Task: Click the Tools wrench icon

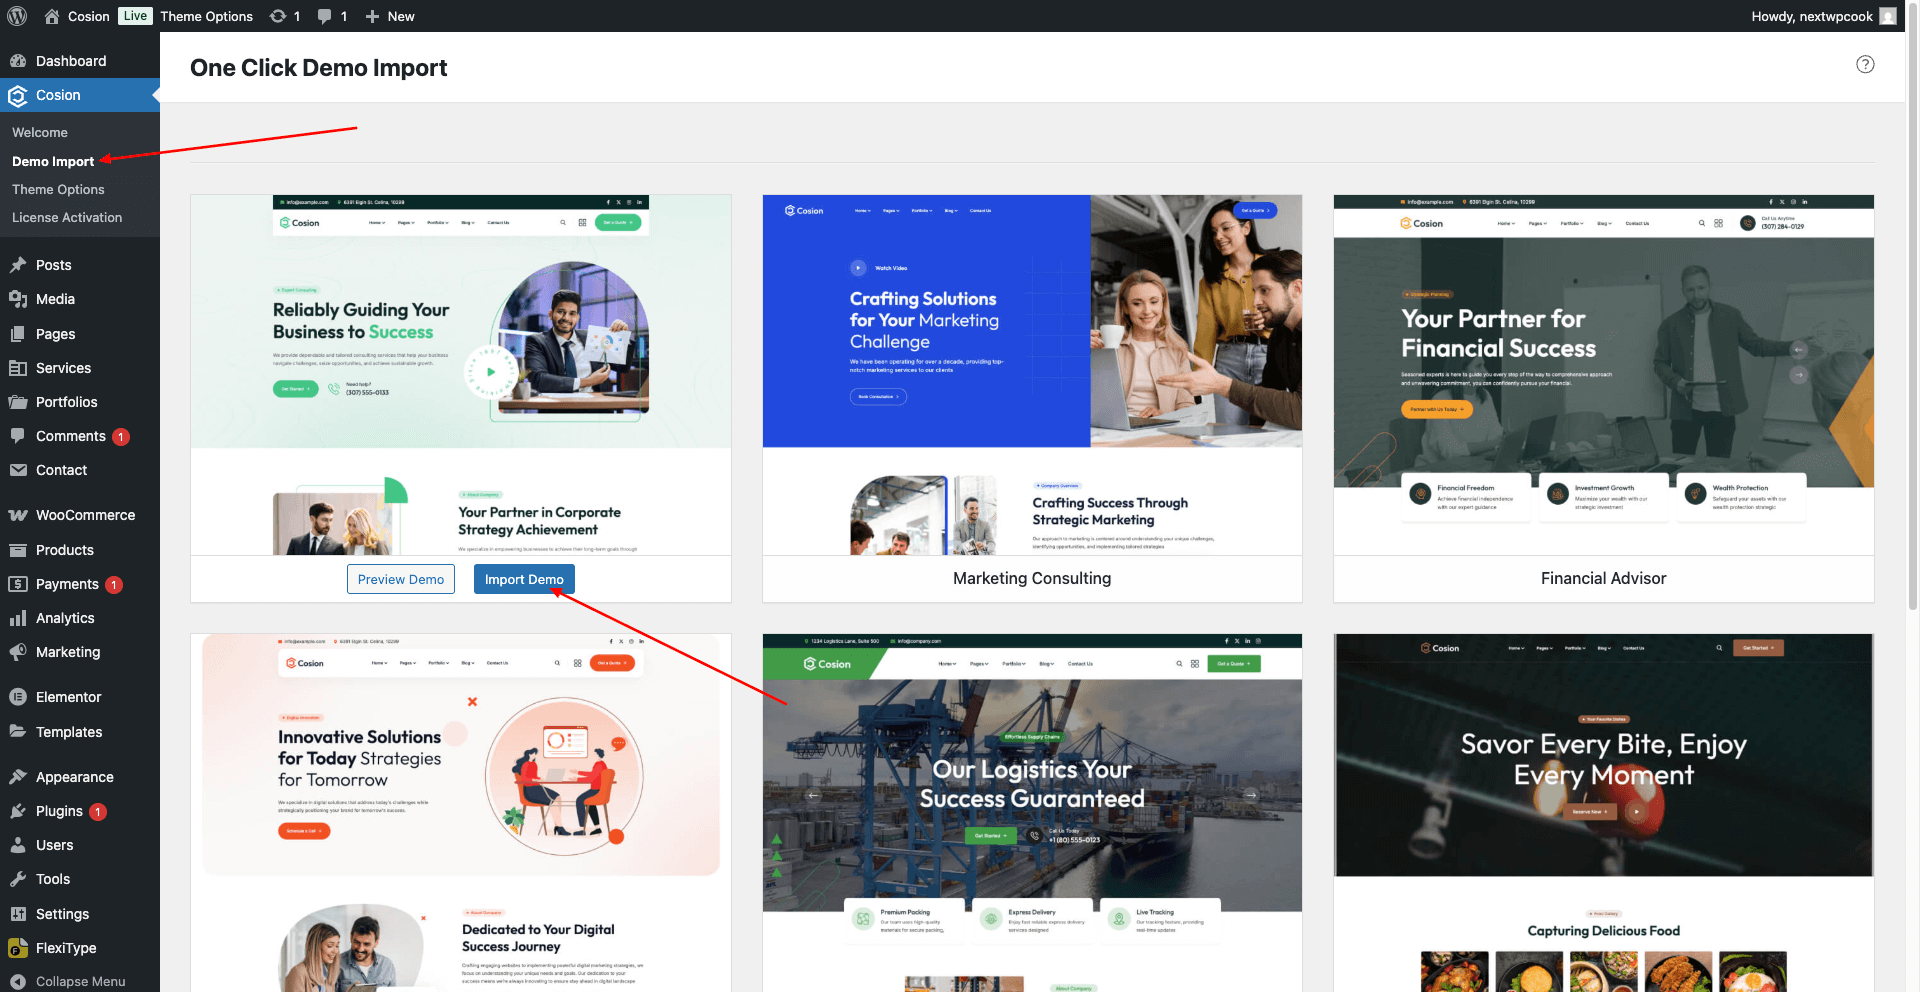Action: click(x=18, y=879)
